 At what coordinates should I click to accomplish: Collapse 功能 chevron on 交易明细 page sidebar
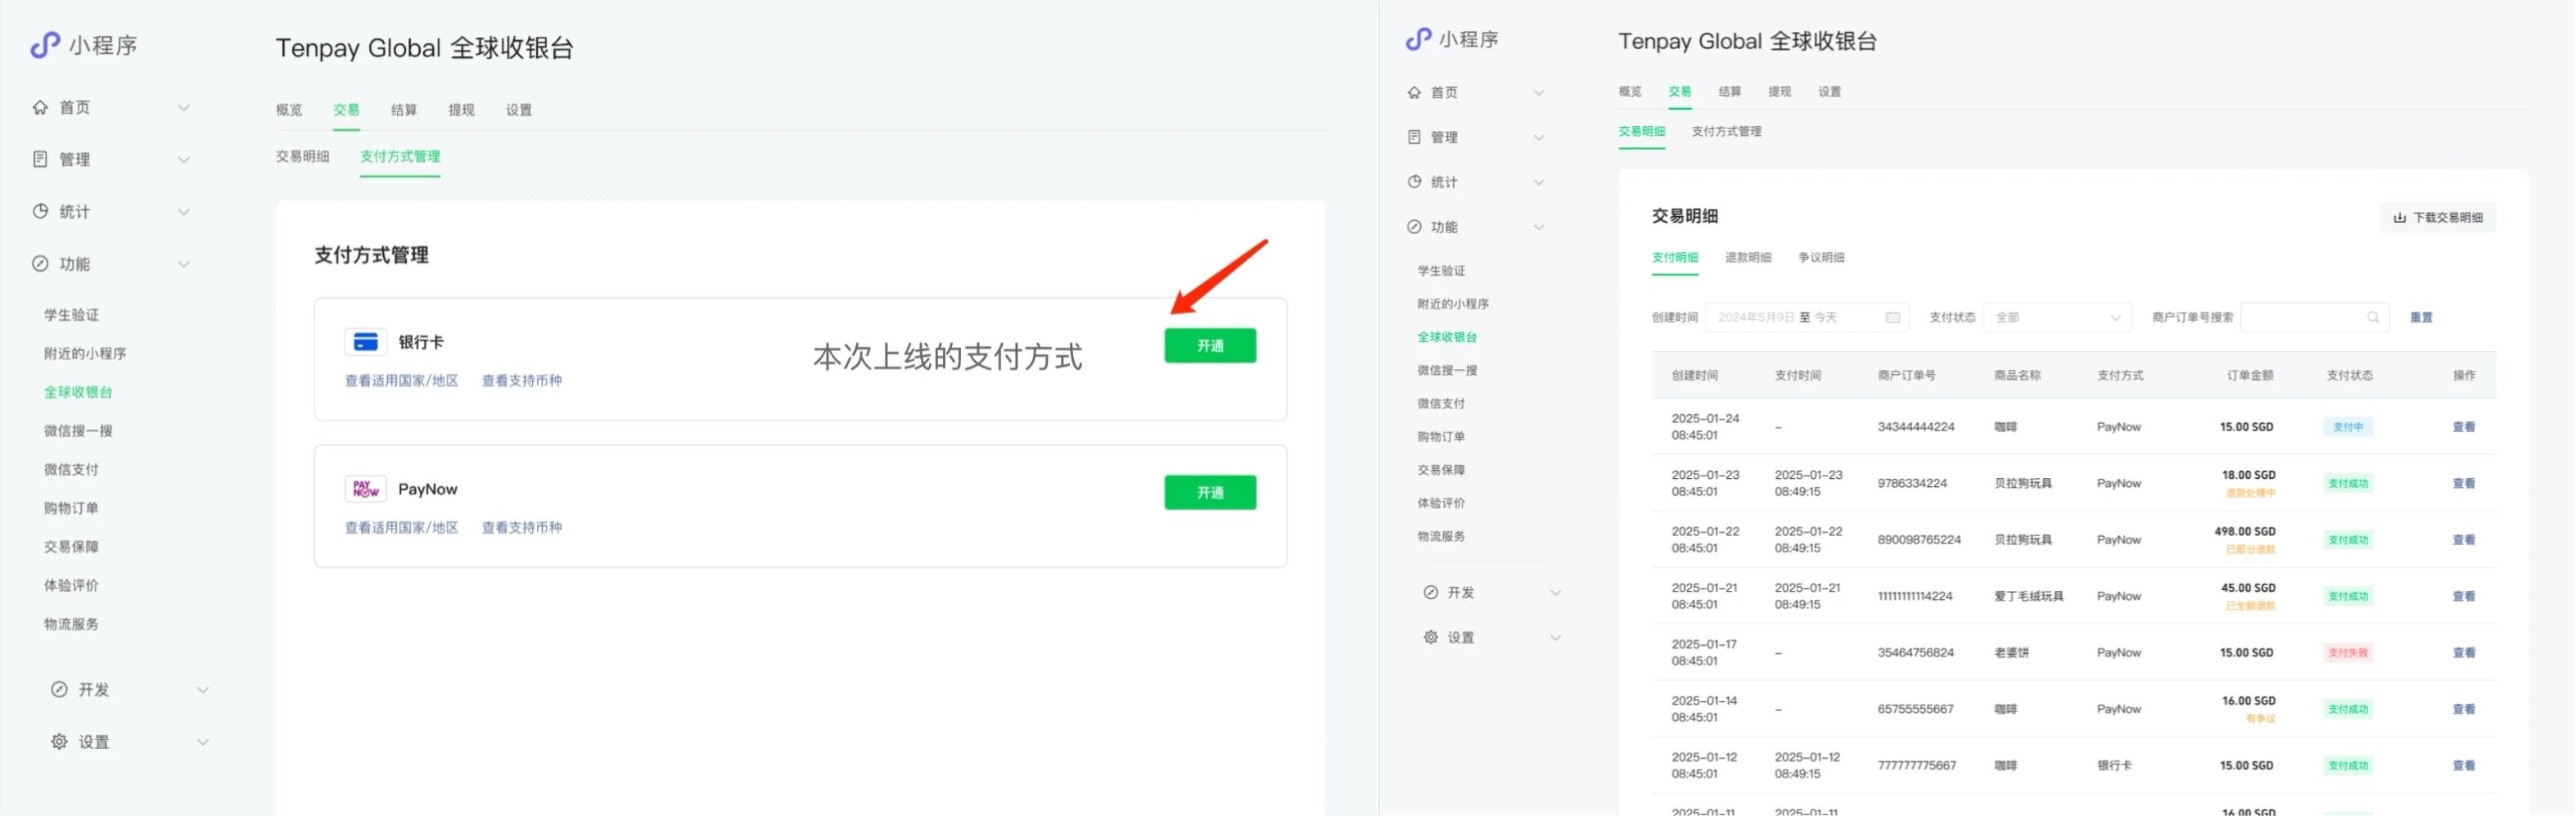click(x=1539, y=227)
